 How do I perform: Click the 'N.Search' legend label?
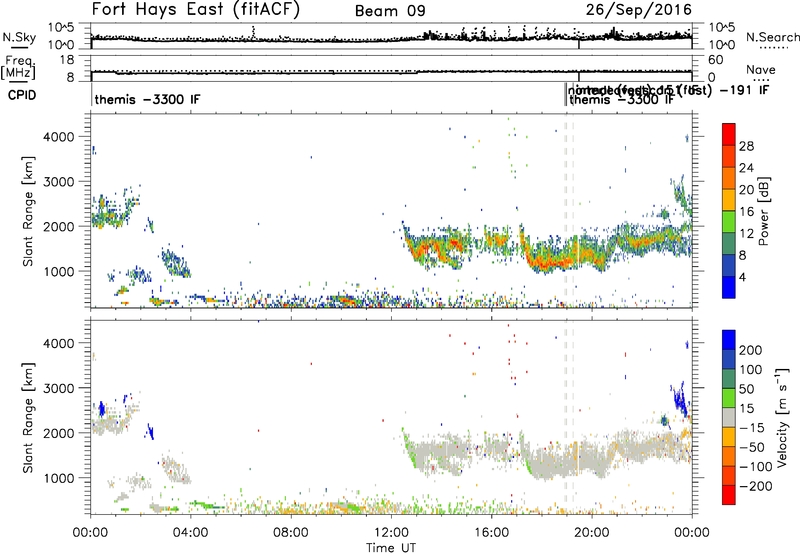[772, 37]
